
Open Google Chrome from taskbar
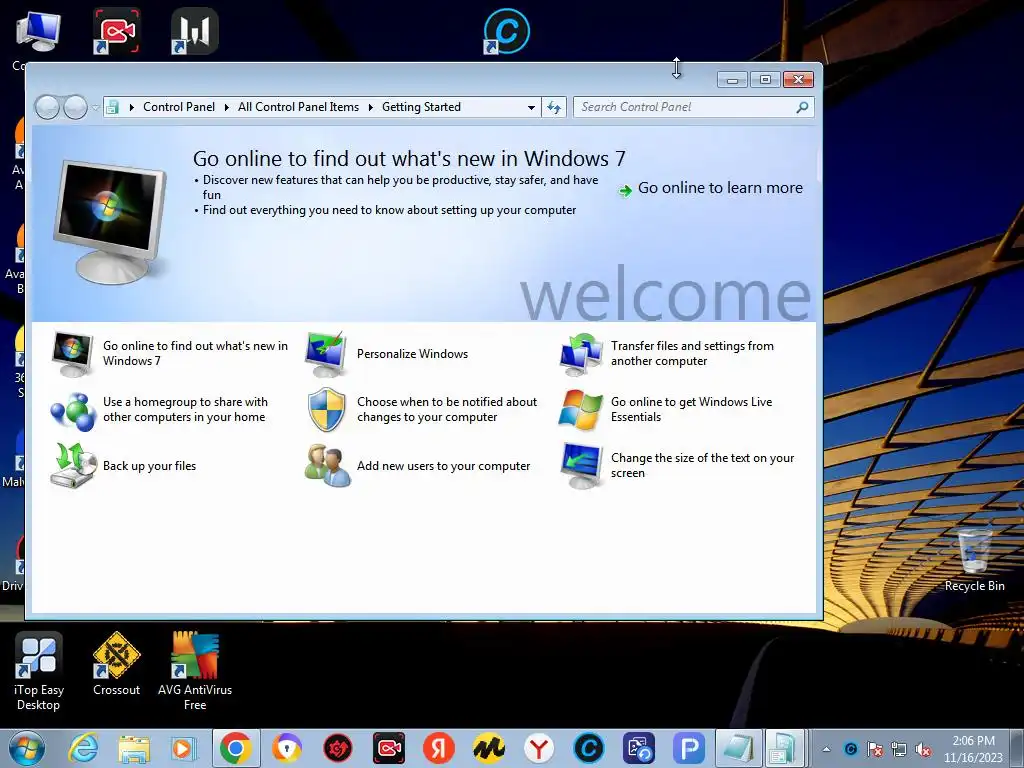(236, 748)
